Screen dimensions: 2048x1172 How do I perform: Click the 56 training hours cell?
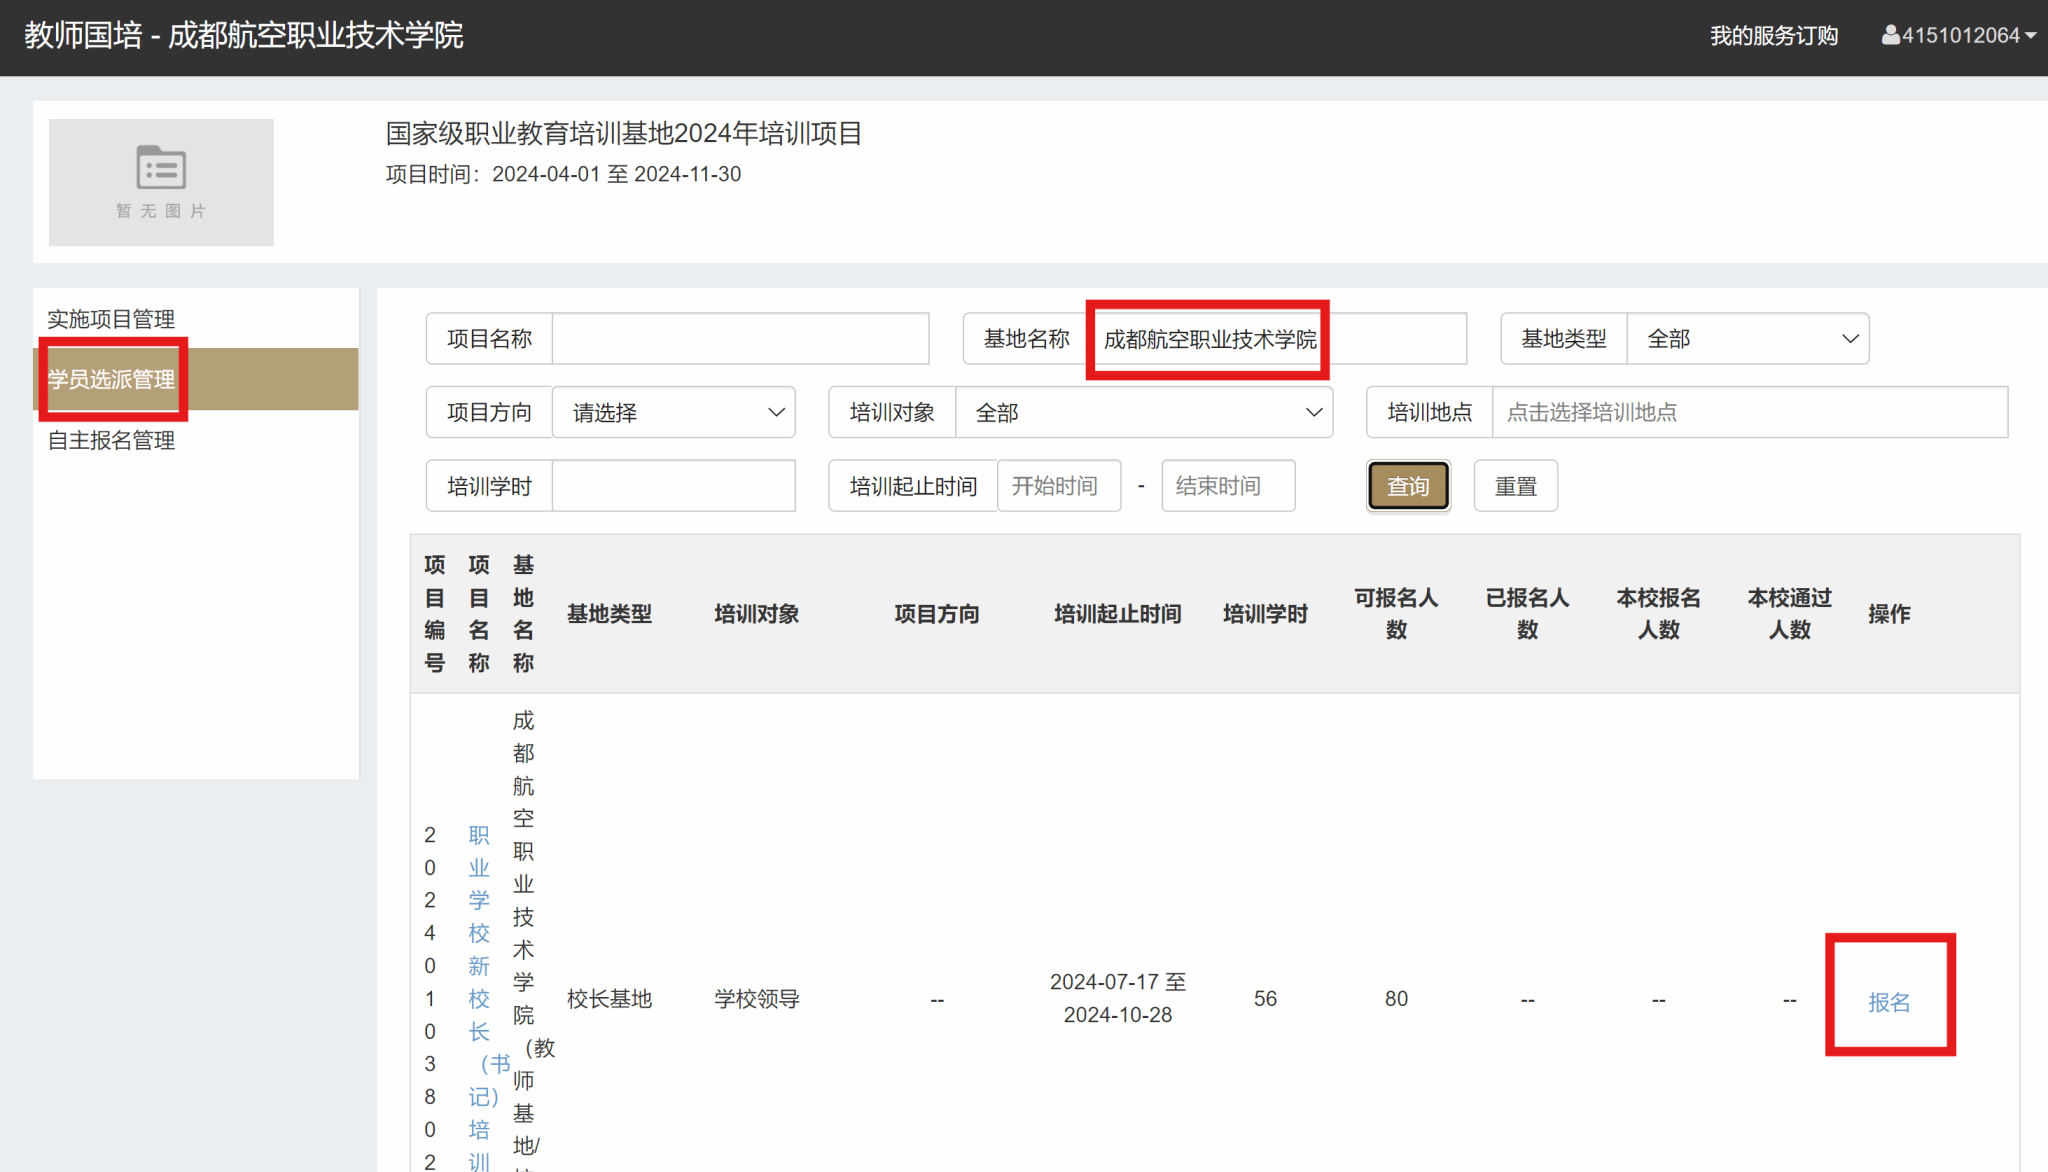click(1265, 999)
